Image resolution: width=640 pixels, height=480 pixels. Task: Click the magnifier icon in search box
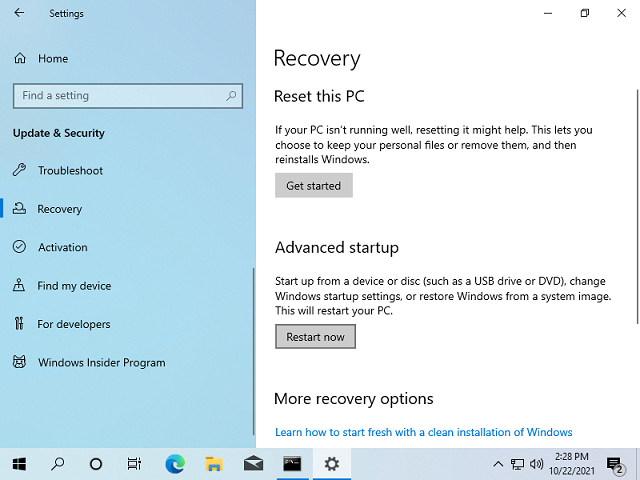point(231,96)
